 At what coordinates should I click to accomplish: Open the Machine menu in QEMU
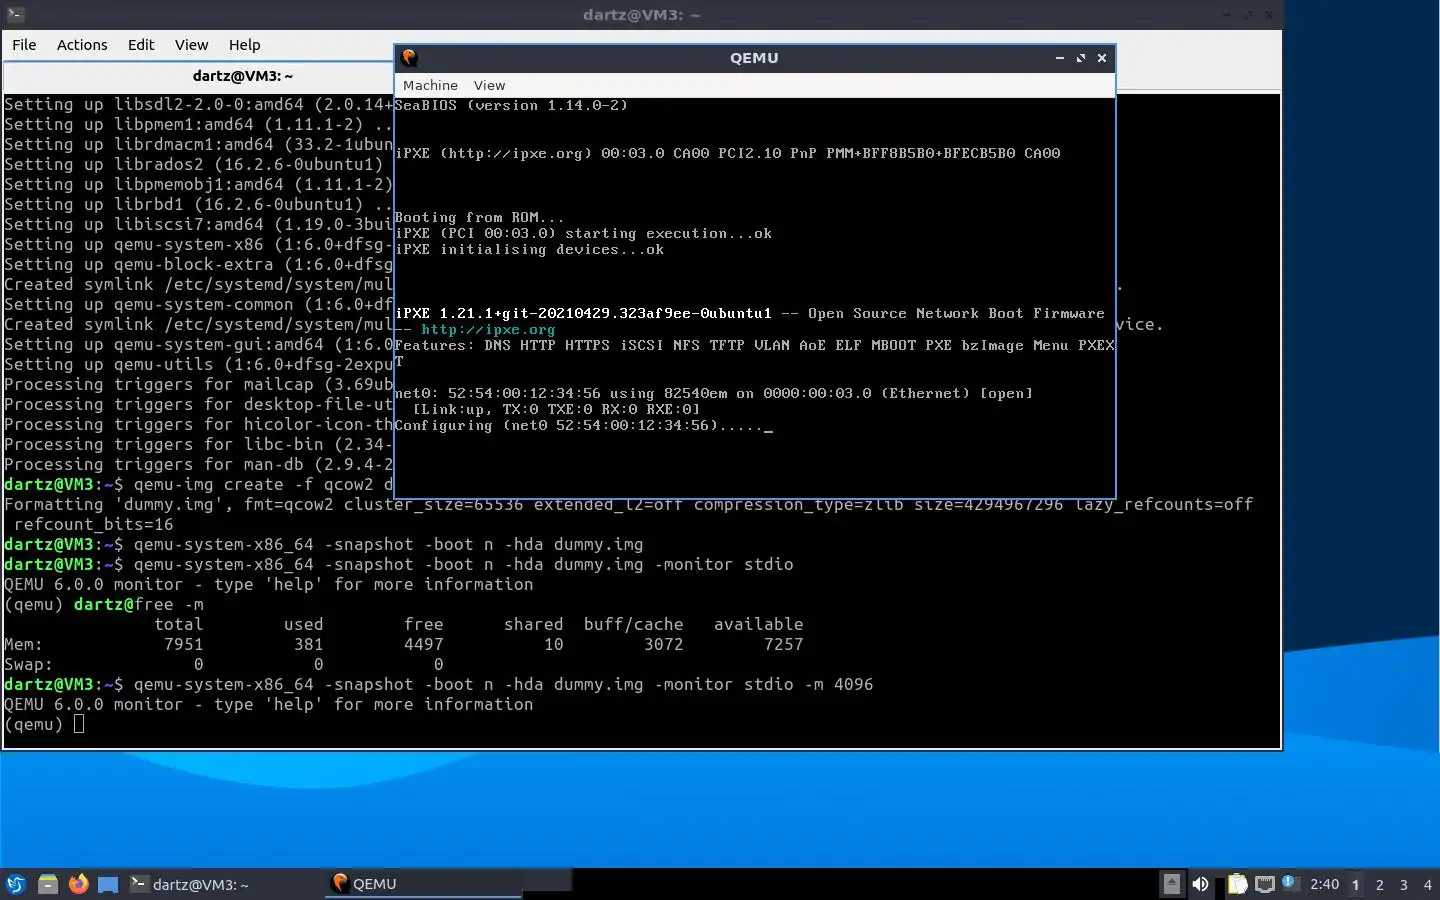[x=430, y=86]
